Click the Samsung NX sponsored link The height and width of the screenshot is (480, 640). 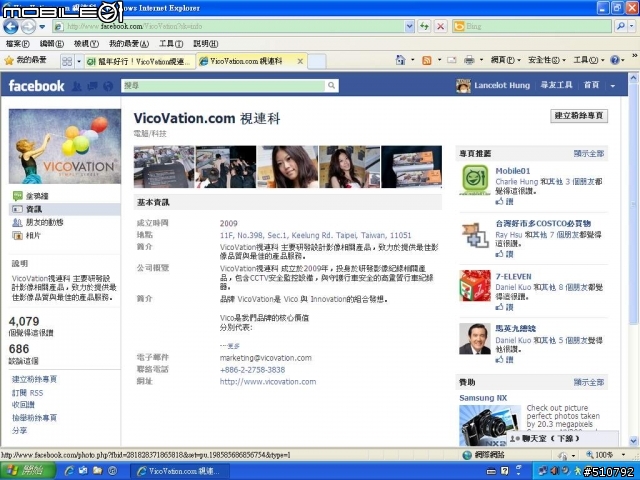tap(483, 398)
